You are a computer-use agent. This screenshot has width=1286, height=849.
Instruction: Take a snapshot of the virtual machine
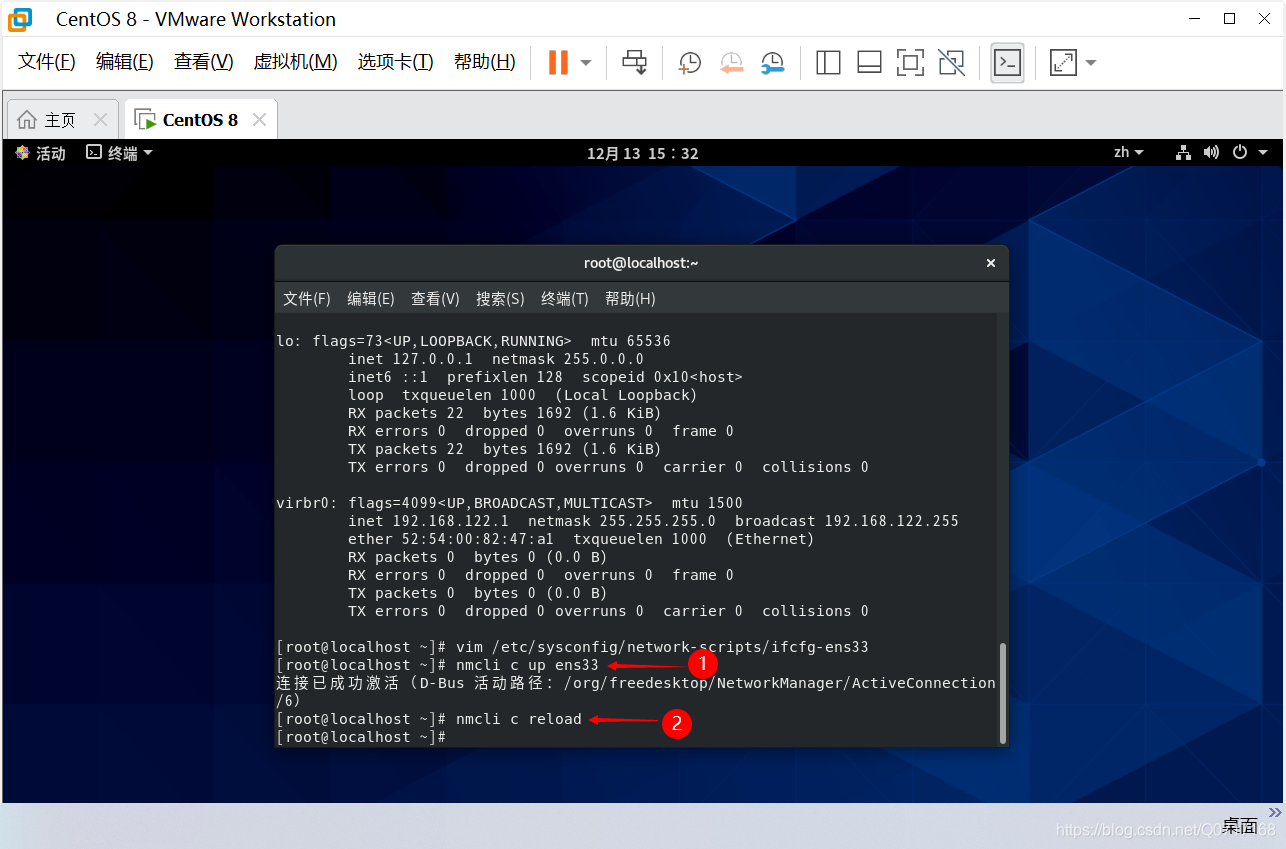pos(689,63)
